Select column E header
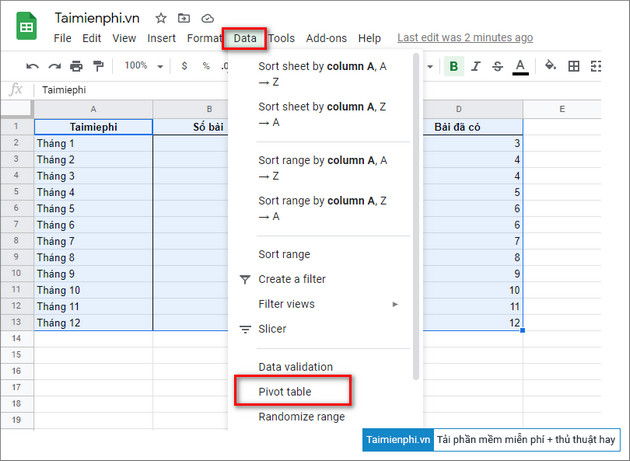 point(562,109)
